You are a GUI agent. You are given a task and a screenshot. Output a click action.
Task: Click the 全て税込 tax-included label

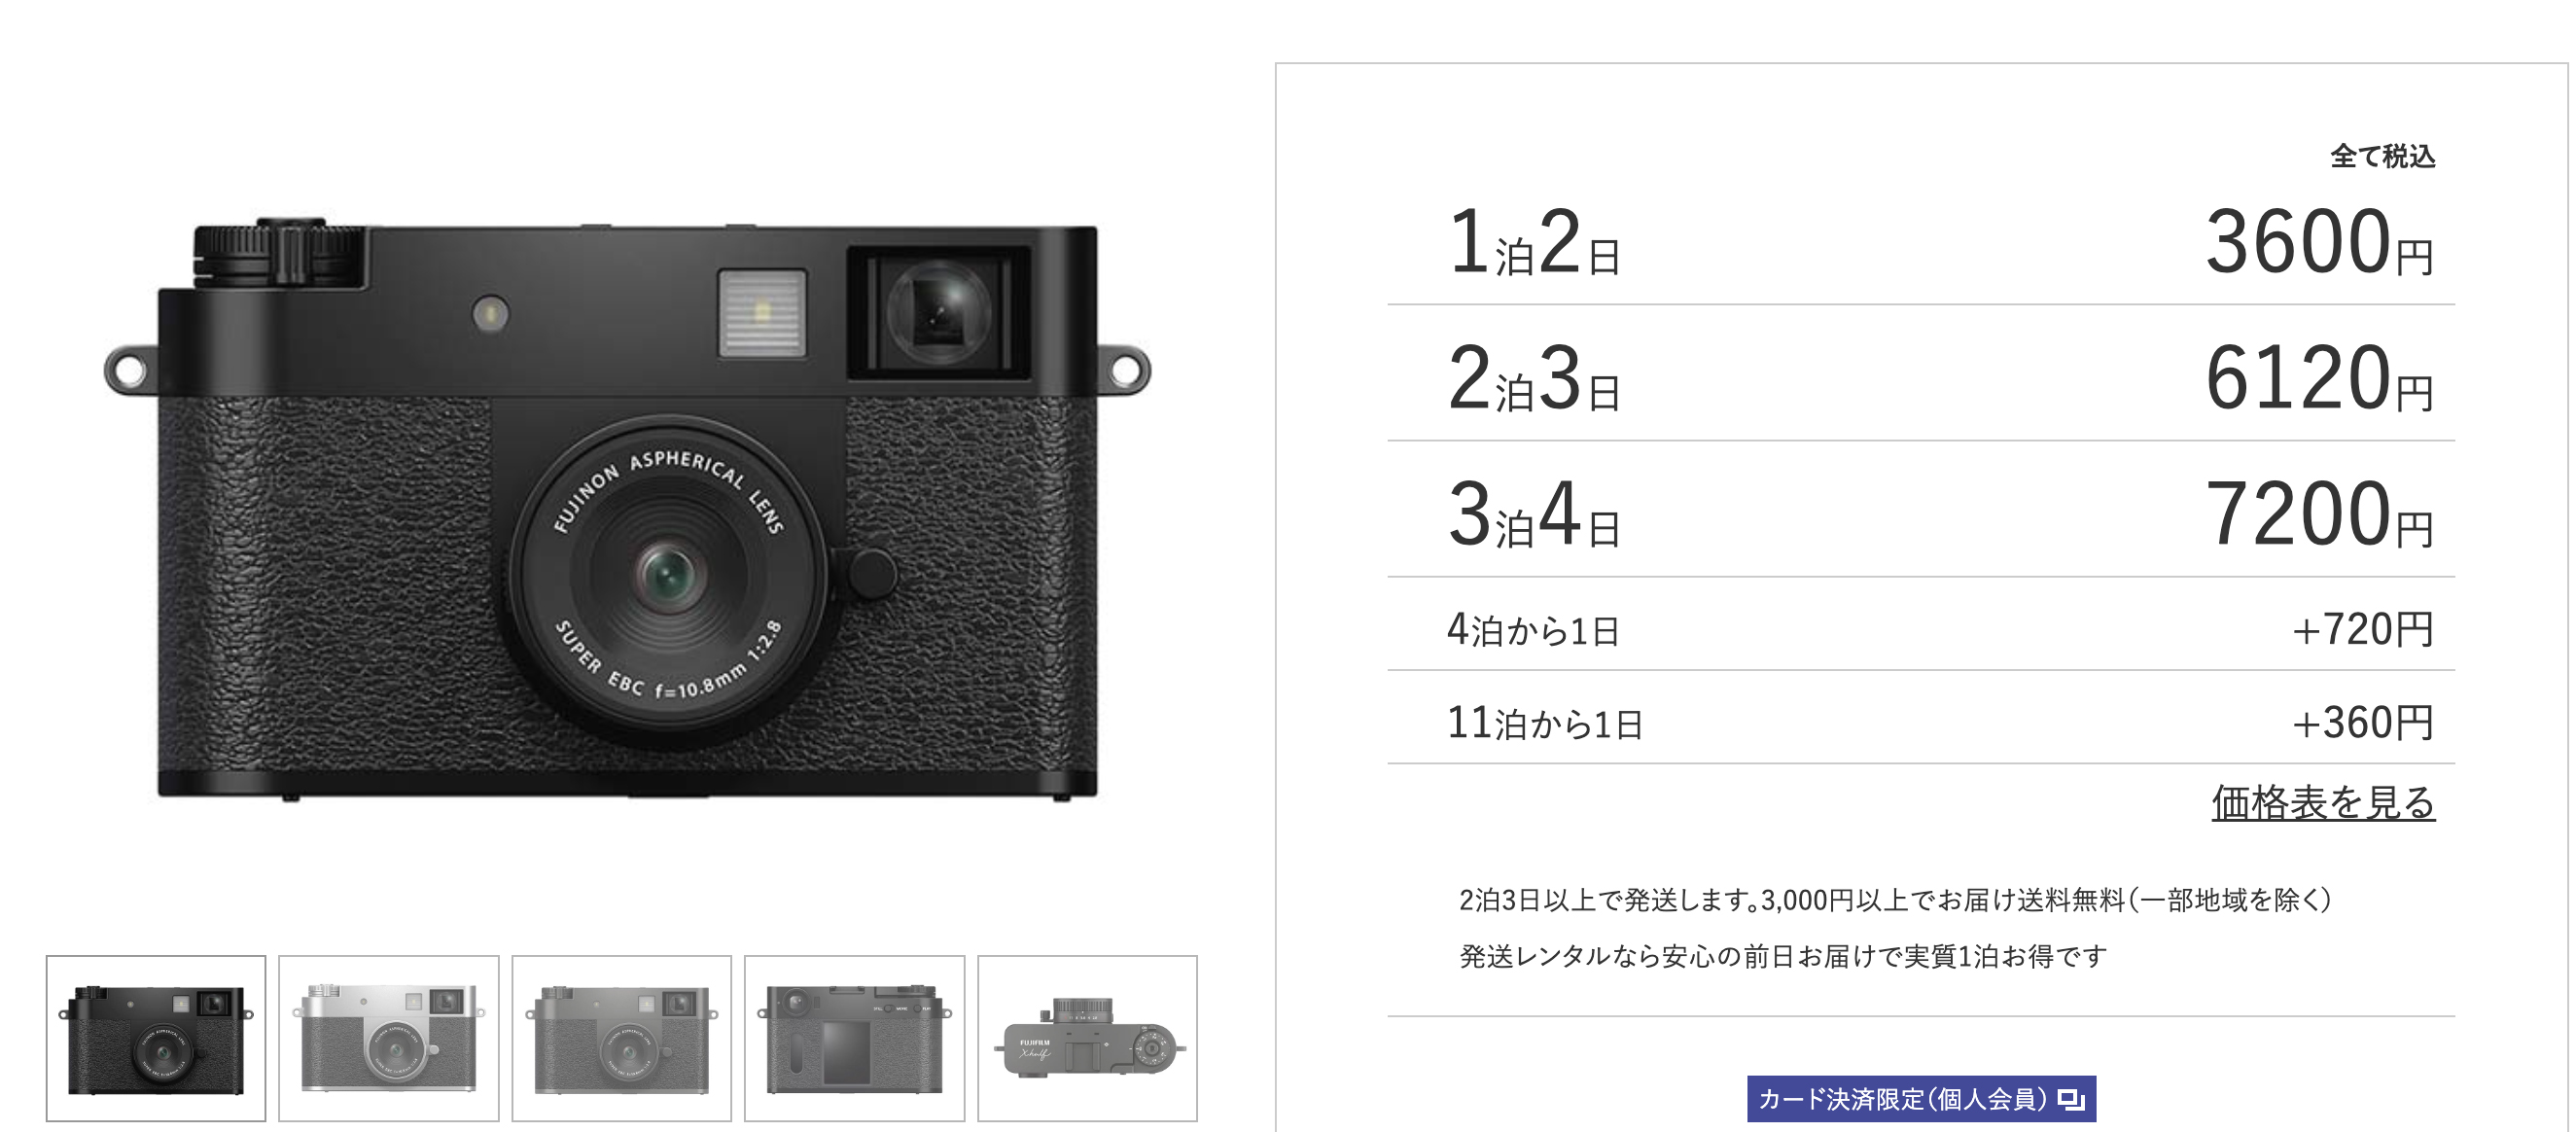click(2383, 156)
